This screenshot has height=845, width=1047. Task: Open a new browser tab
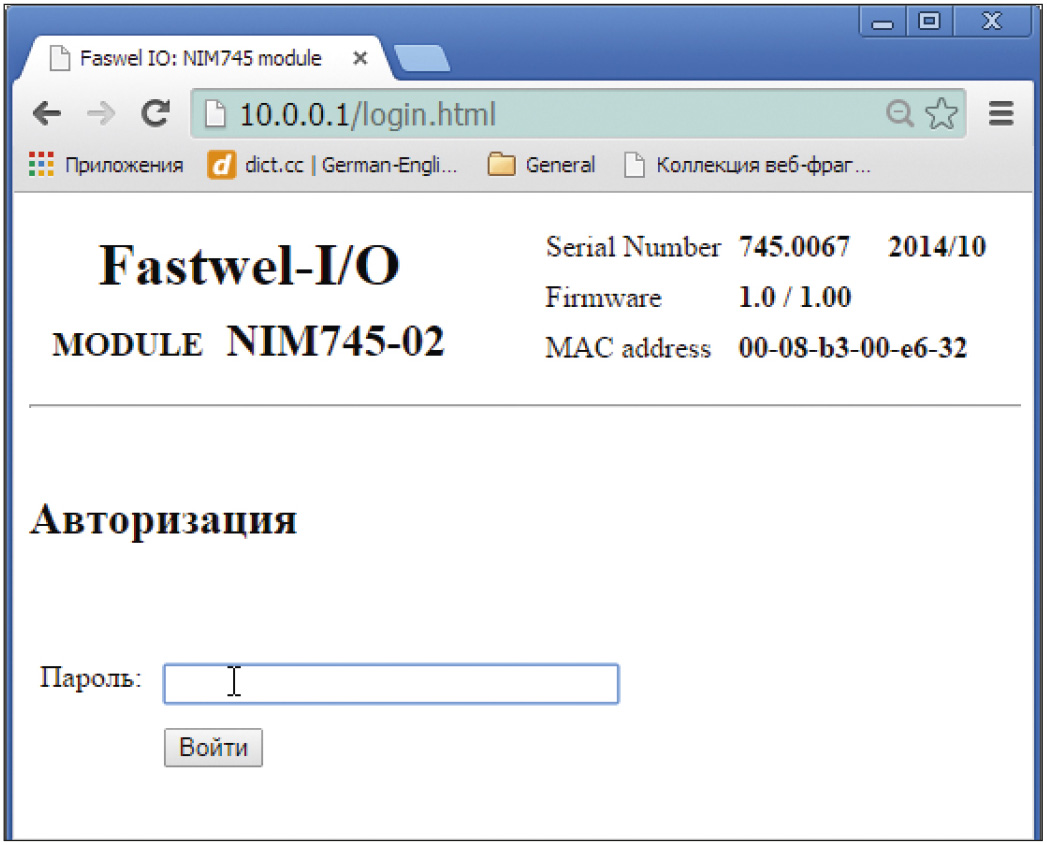(422, 59)
